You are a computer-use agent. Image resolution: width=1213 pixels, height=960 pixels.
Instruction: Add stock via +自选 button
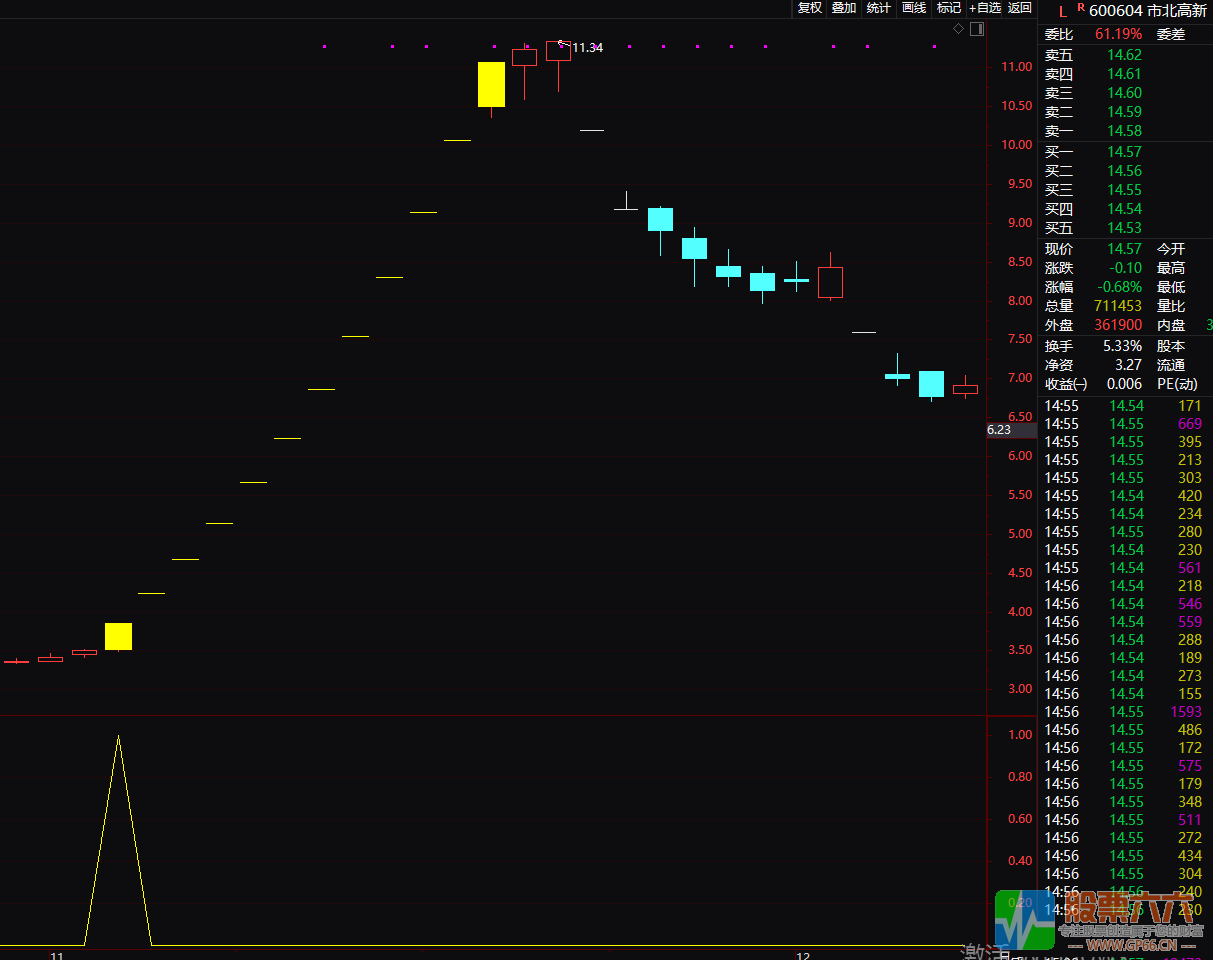click(984, 8)
